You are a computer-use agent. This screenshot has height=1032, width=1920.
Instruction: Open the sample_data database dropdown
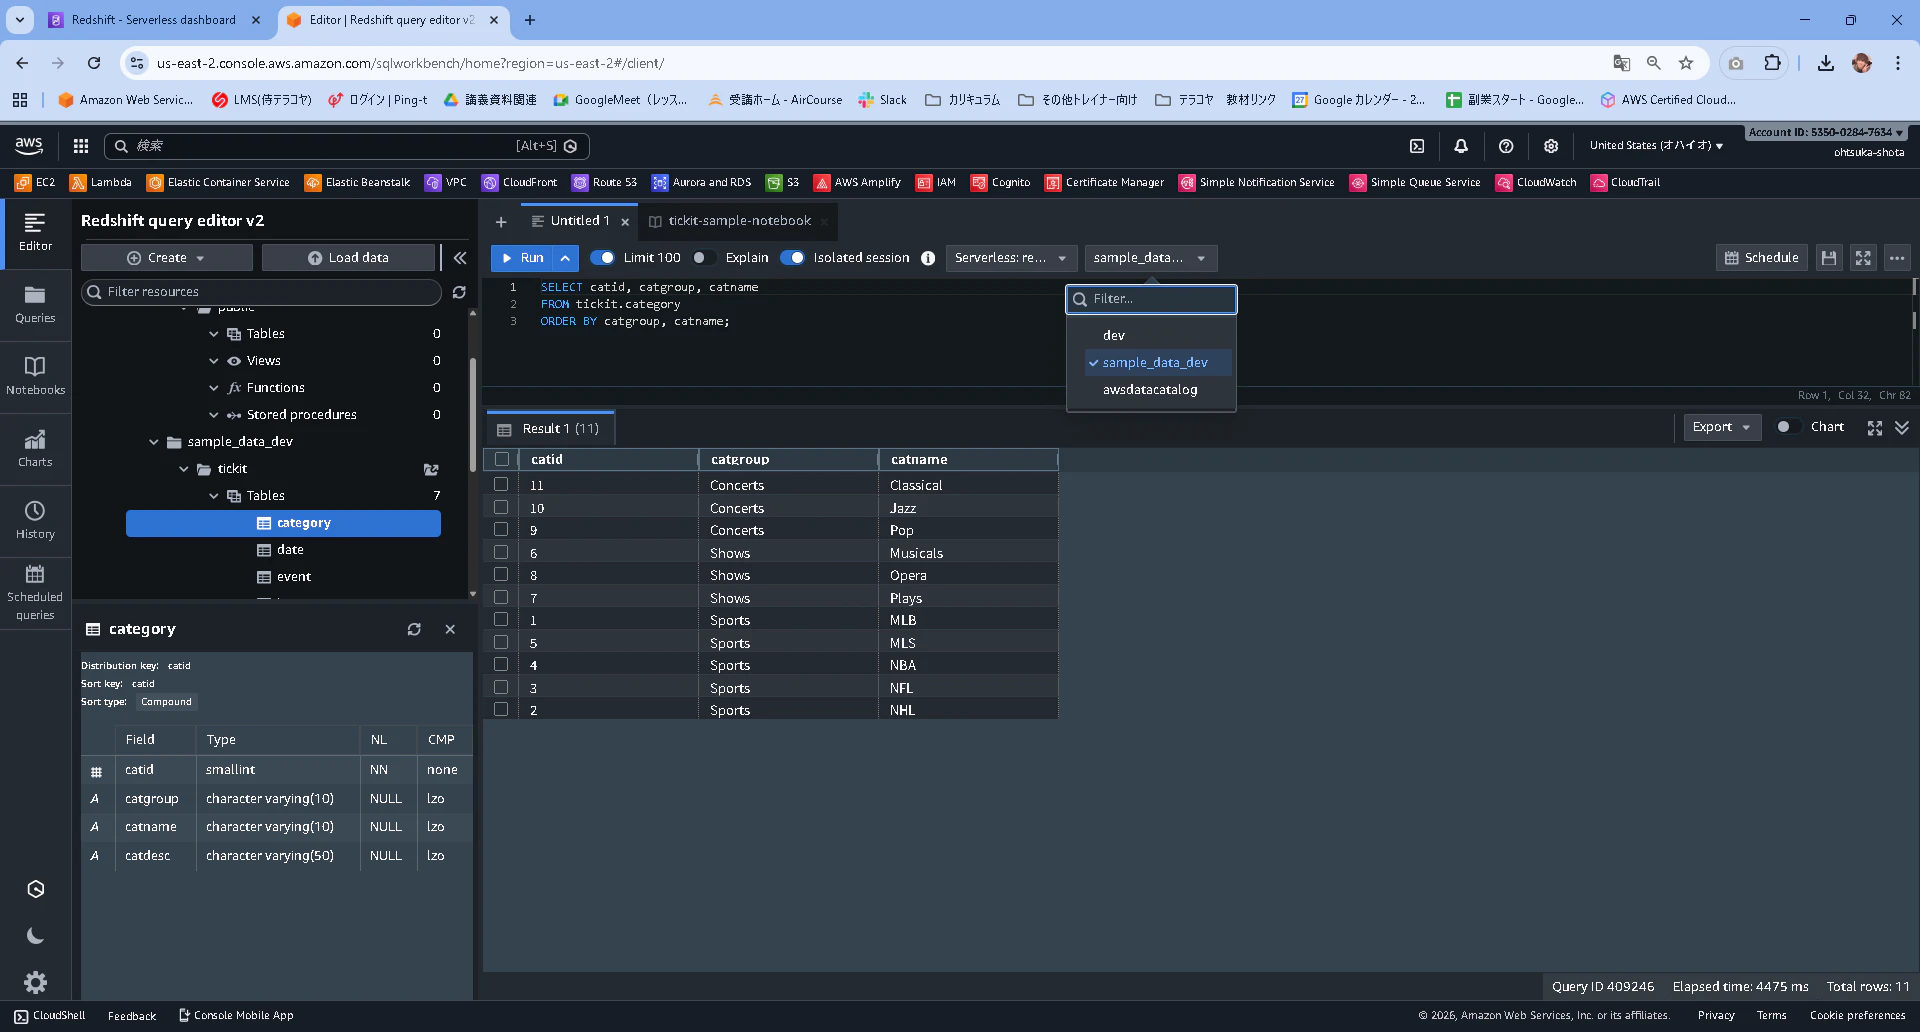1150,258
